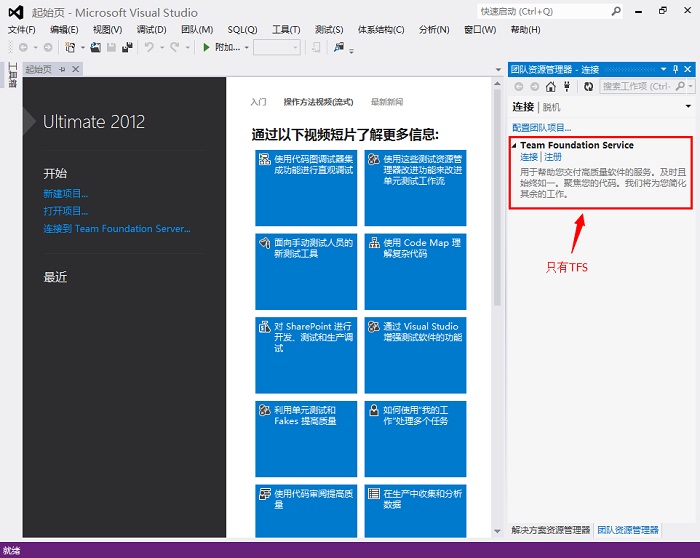Click the Save toolbar icon

111,47
